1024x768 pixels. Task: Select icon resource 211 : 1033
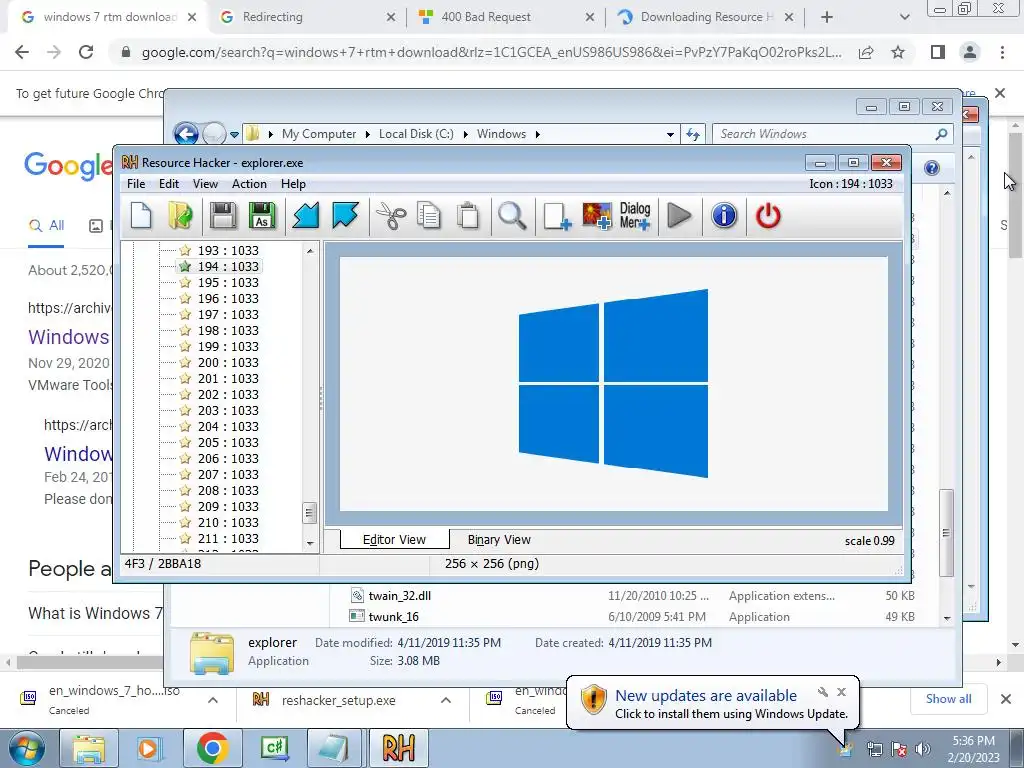tap(228, 538)
